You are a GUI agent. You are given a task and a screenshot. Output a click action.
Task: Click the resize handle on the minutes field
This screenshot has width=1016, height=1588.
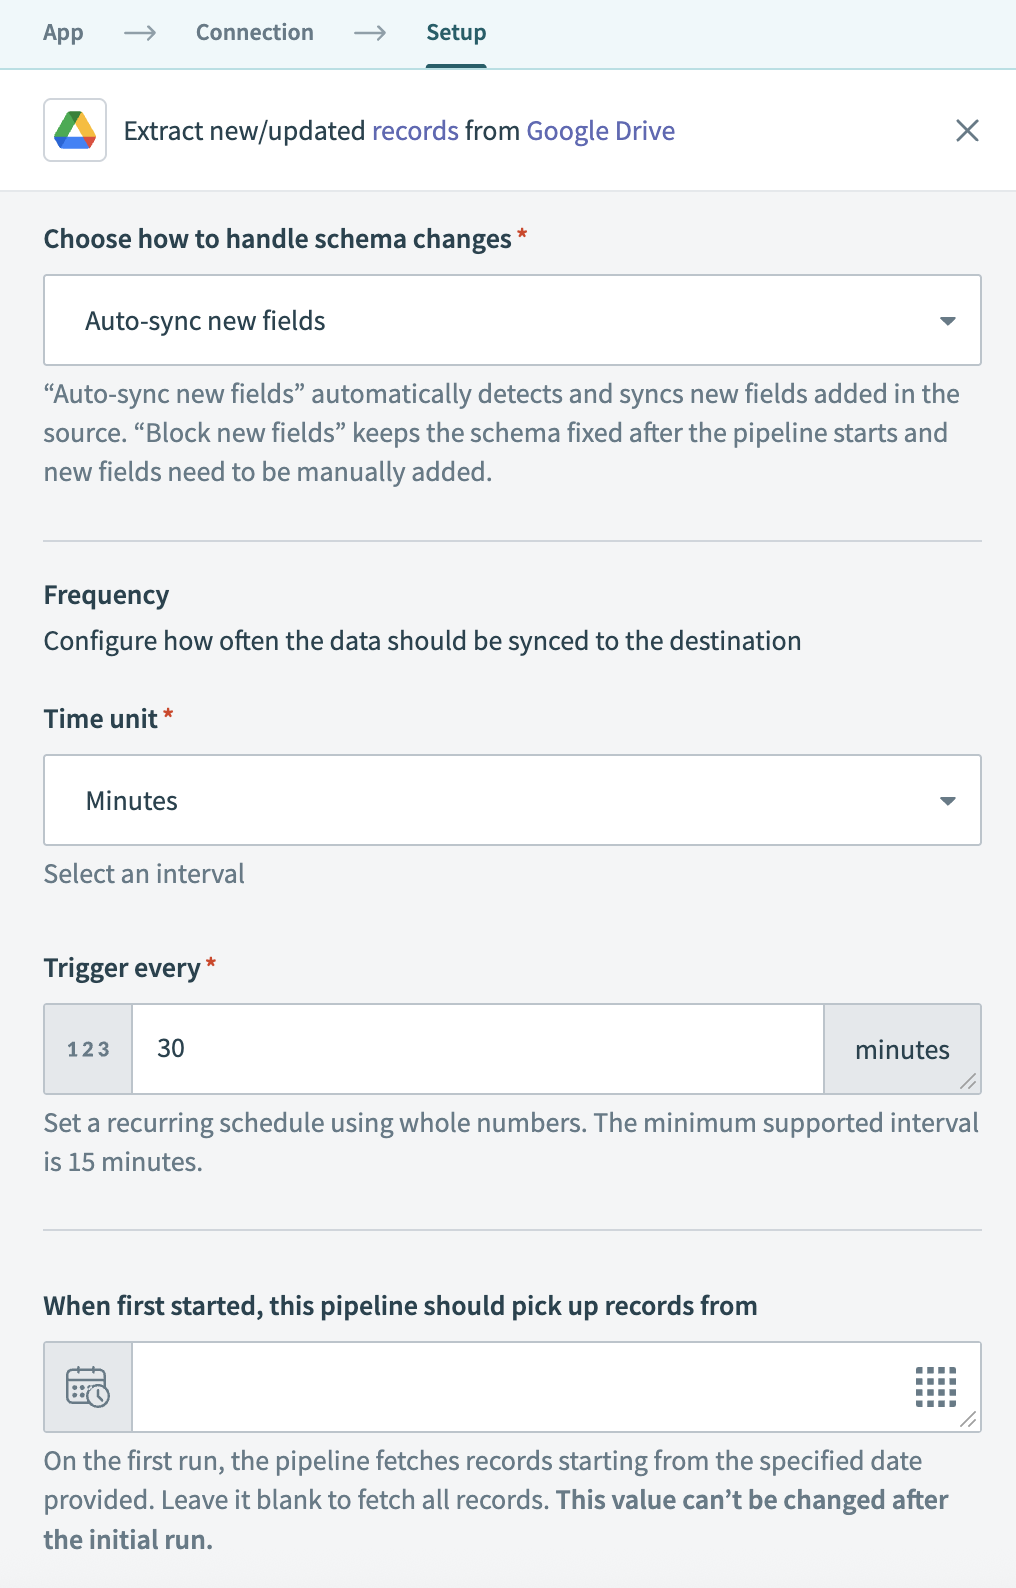click(969, 1083)
